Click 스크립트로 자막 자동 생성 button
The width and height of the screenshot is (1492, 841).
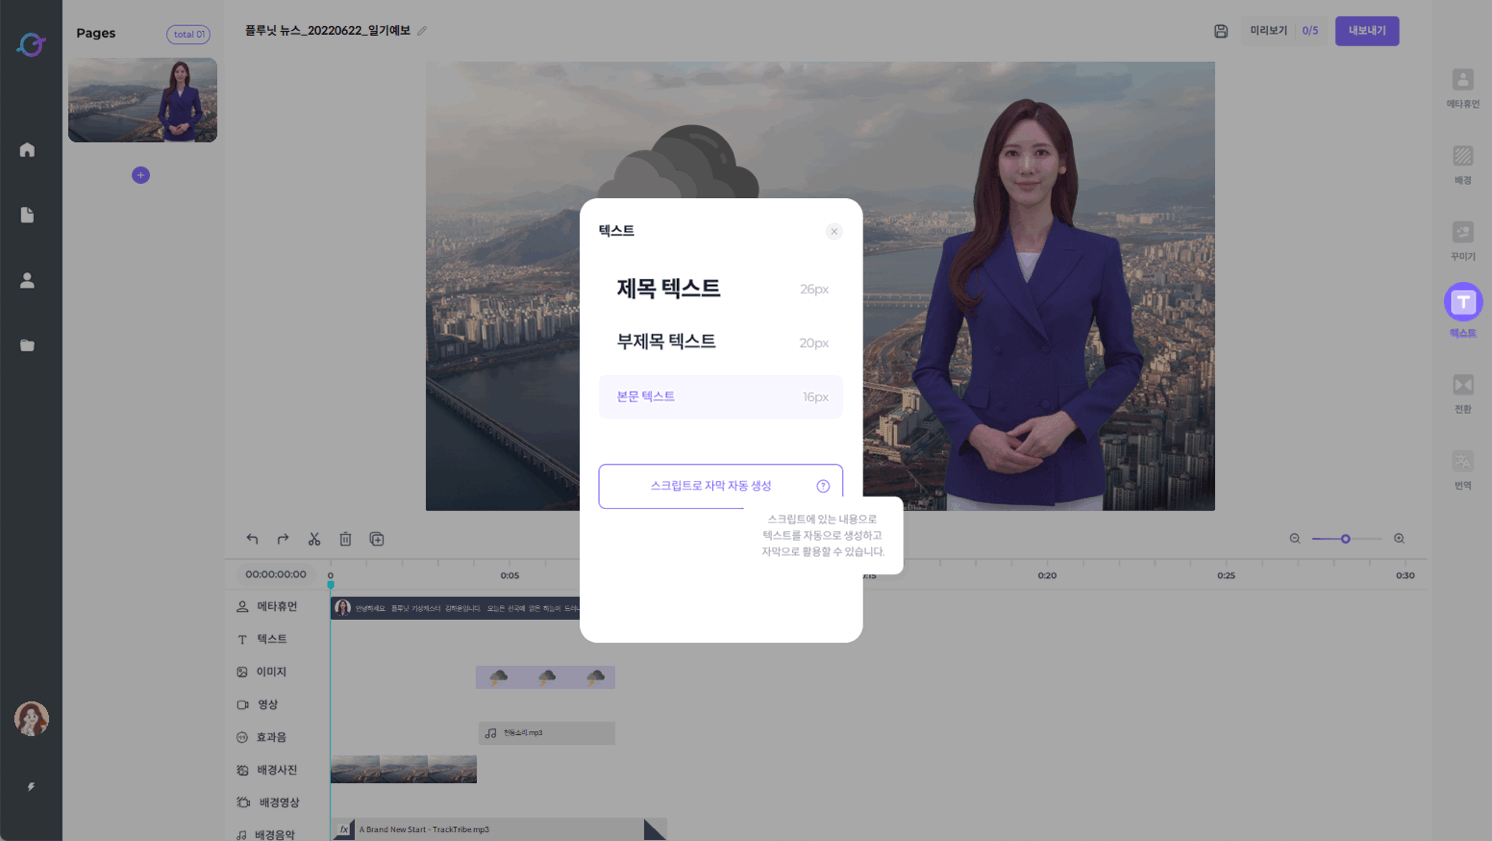coord(710,486)
